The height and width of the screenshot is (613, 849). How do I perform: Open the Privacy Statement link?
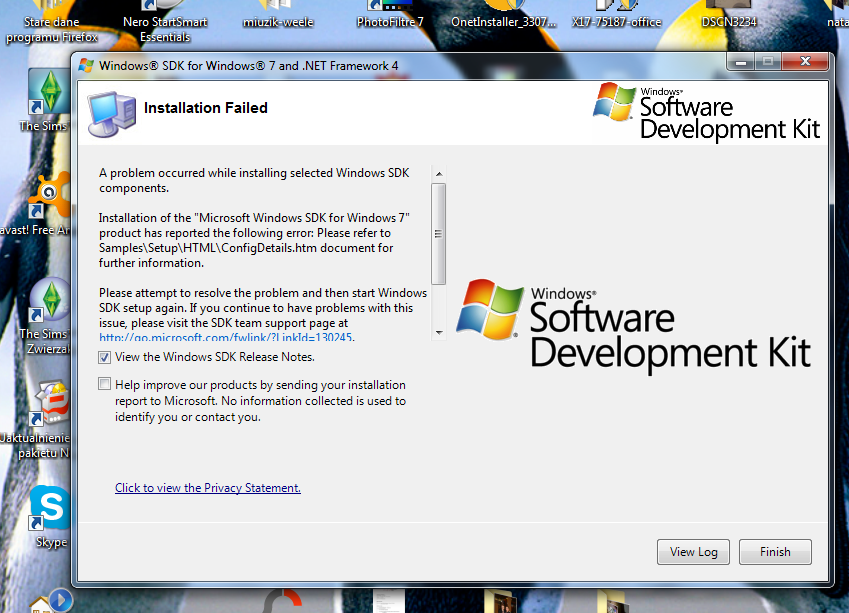point(208,488)
